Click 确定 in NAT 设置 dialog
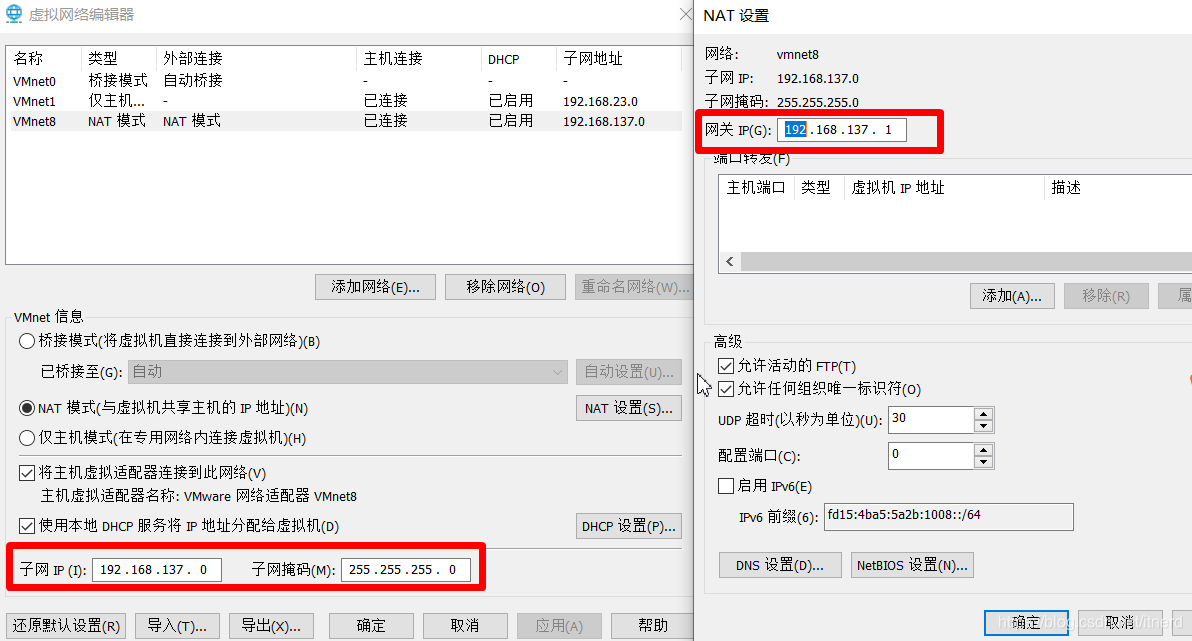 [1026, 623]
